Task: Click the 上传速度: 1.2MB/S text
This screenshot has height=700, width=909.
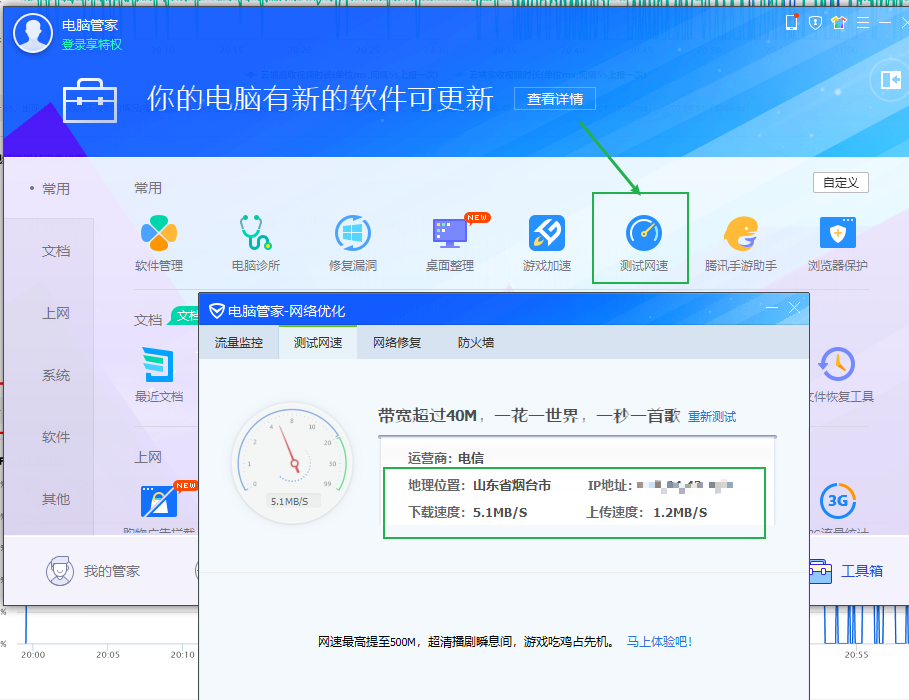Action: click(x=647, y=513)
